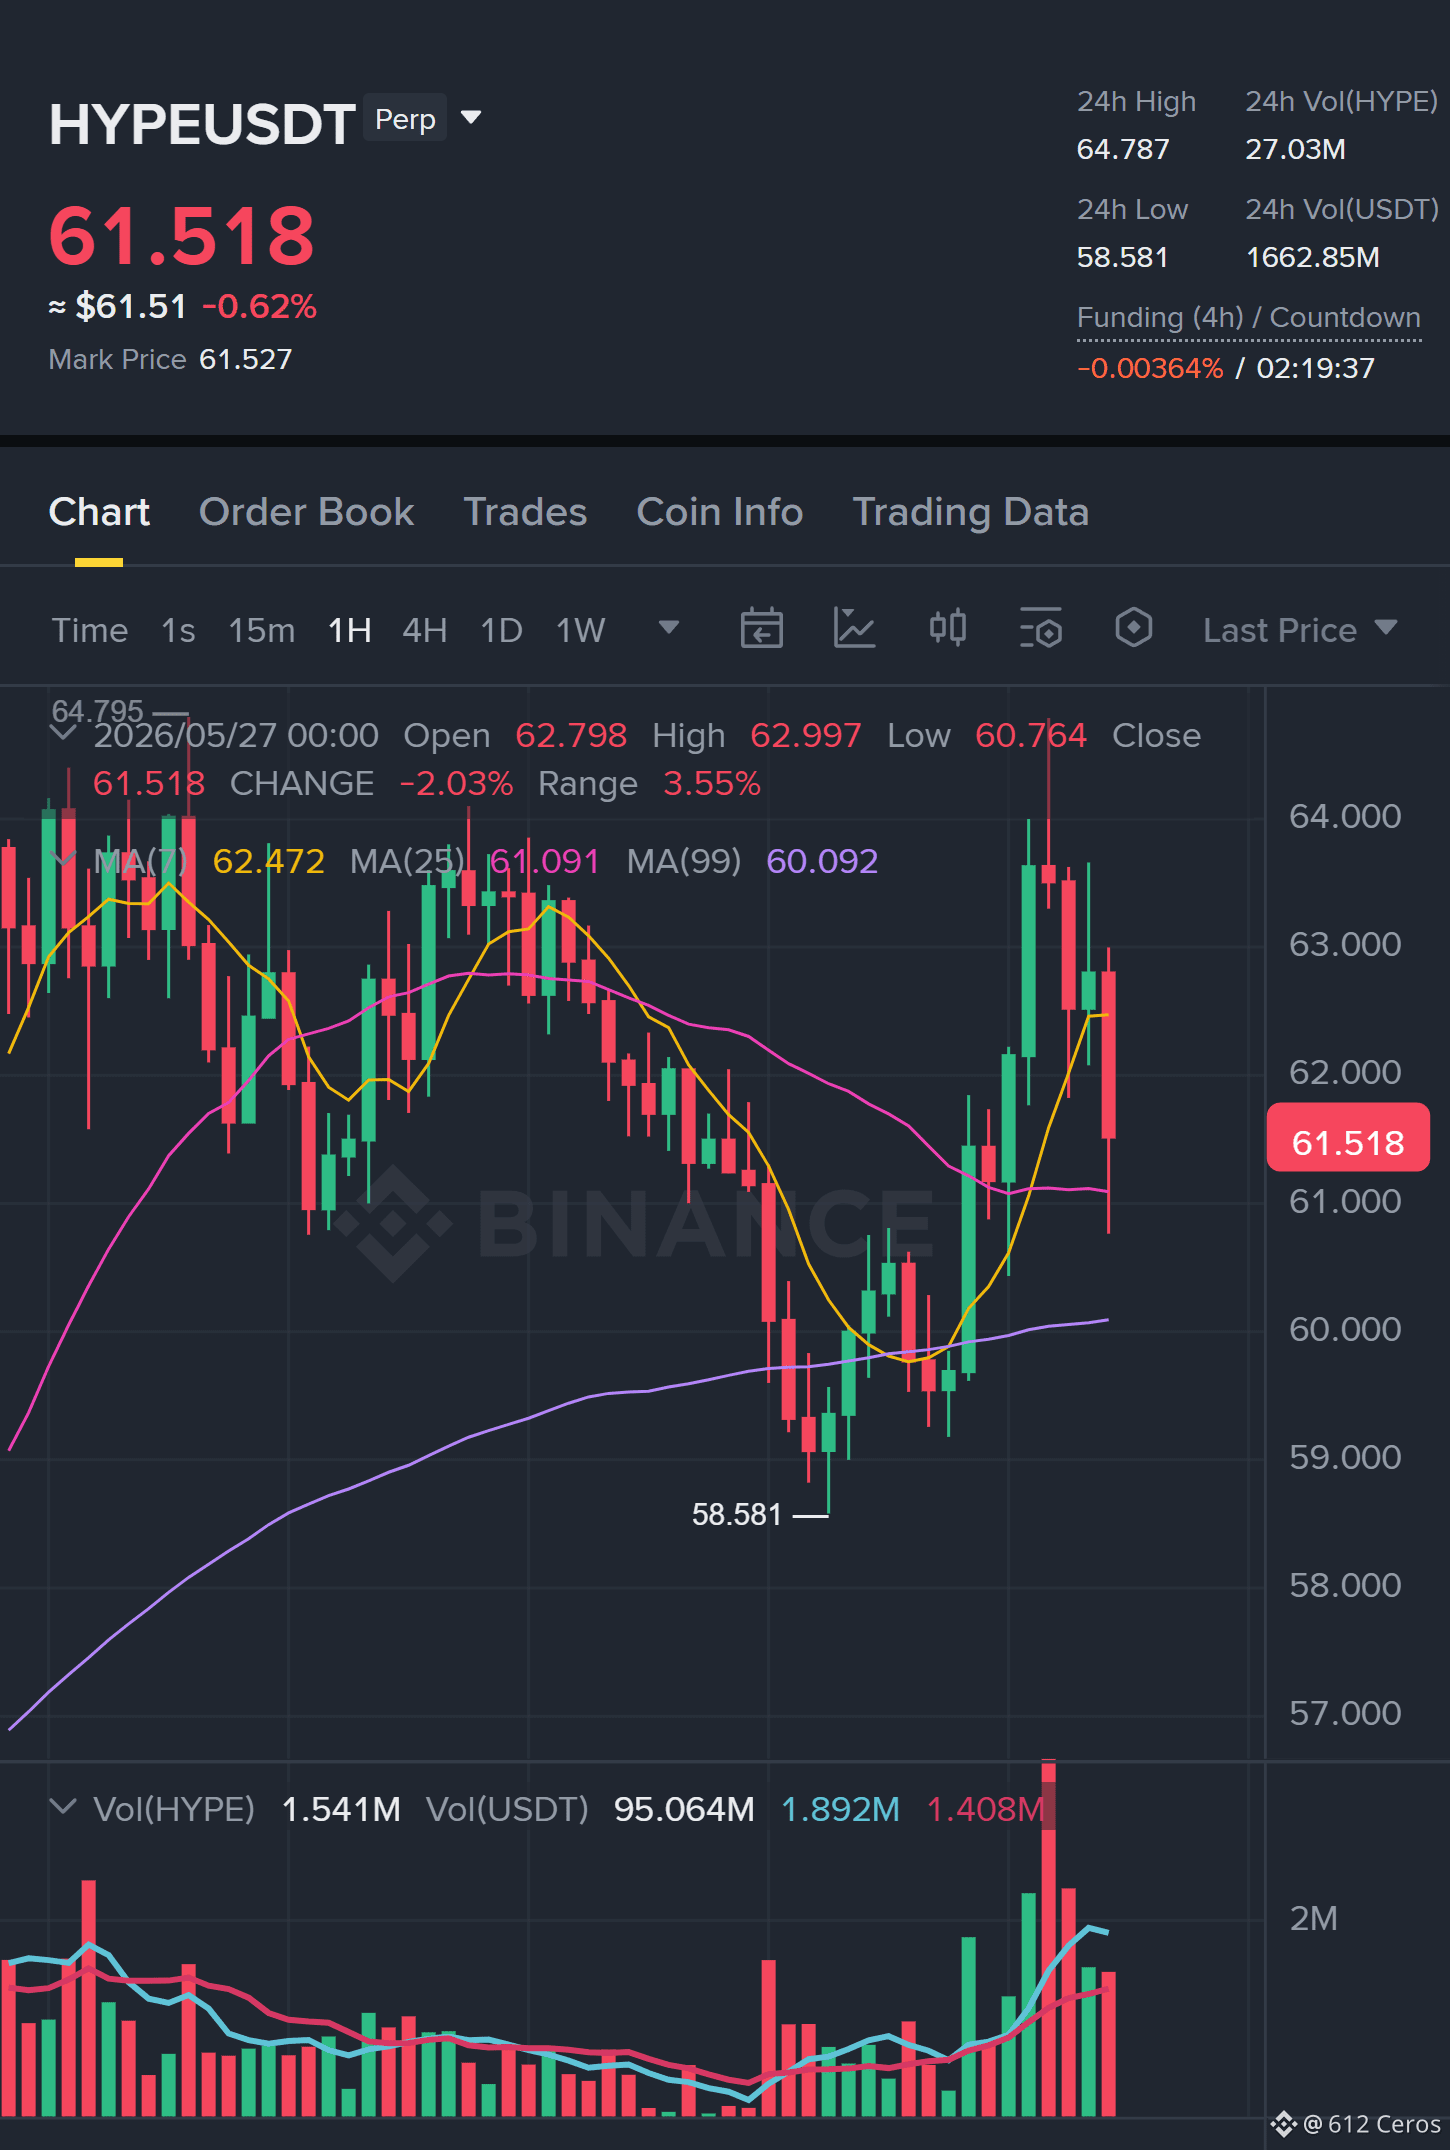Click the Perp contract type badge
The height and width of the screenshot is (2150, 1450).
(x=405, y=118)
